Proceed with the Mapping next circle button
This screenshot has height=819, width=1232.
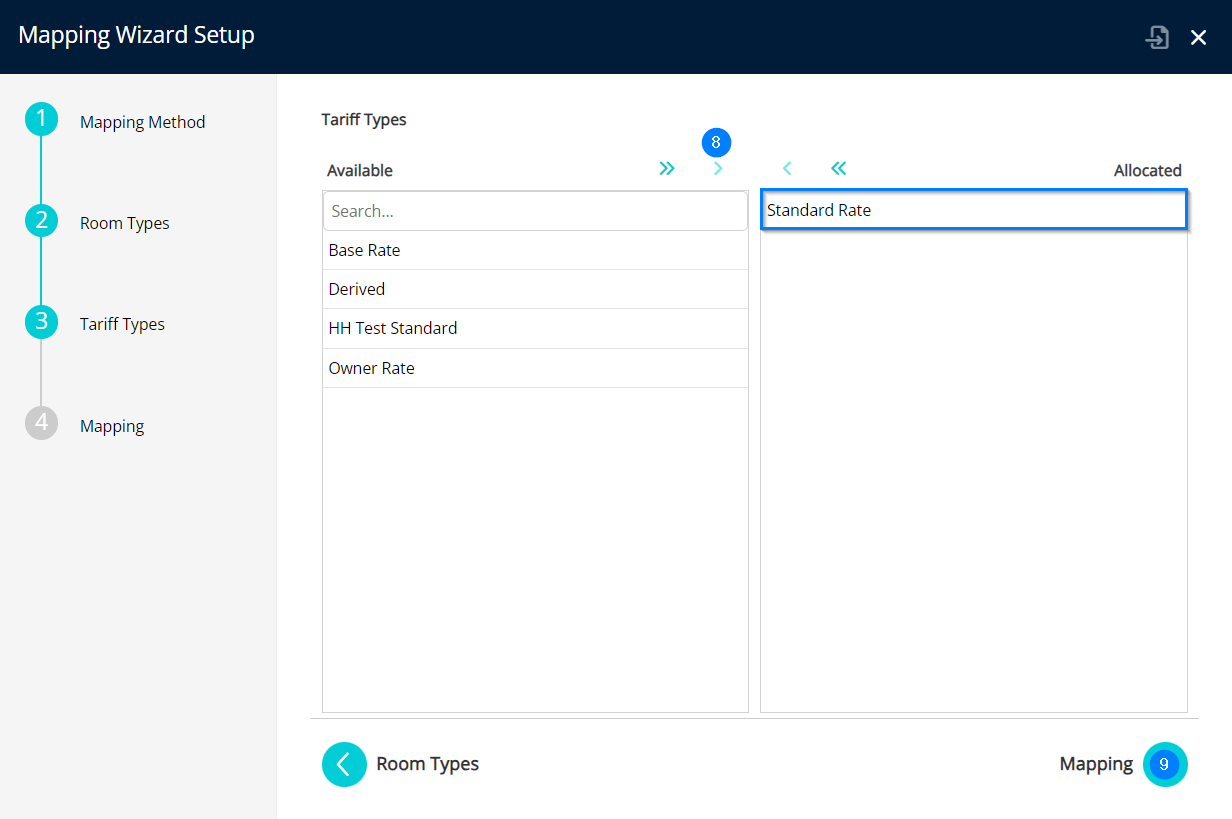1164,764
